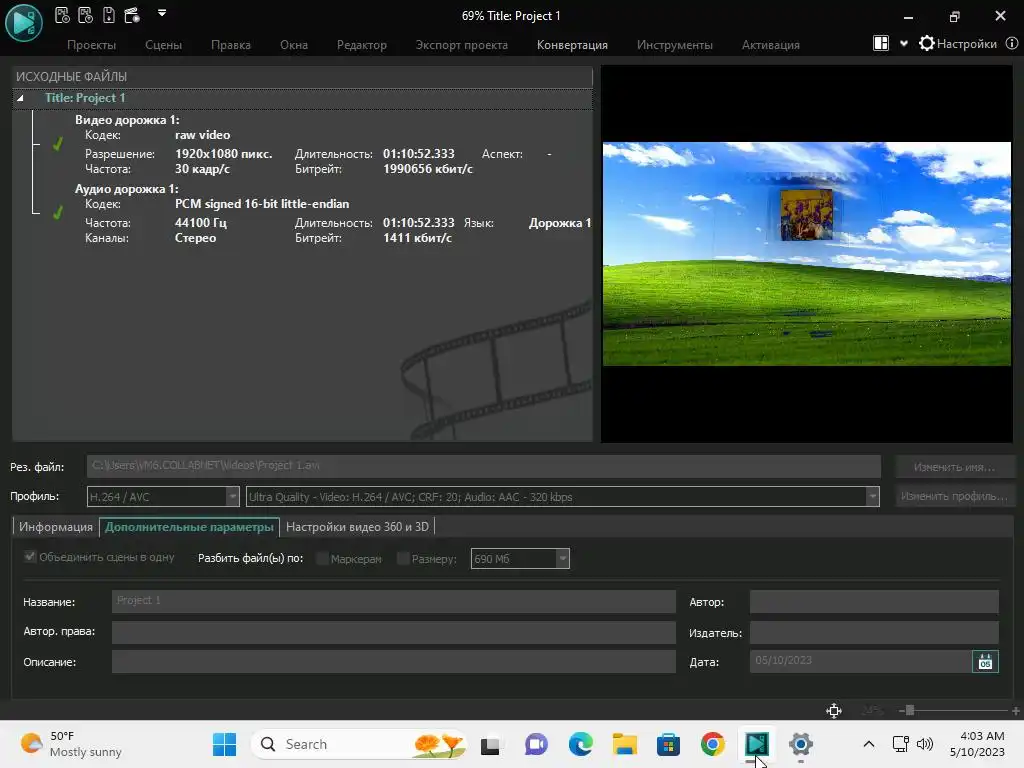Toggle the Маркерам split checkbox
1024x768 pixels.
(x=322, y=558)
